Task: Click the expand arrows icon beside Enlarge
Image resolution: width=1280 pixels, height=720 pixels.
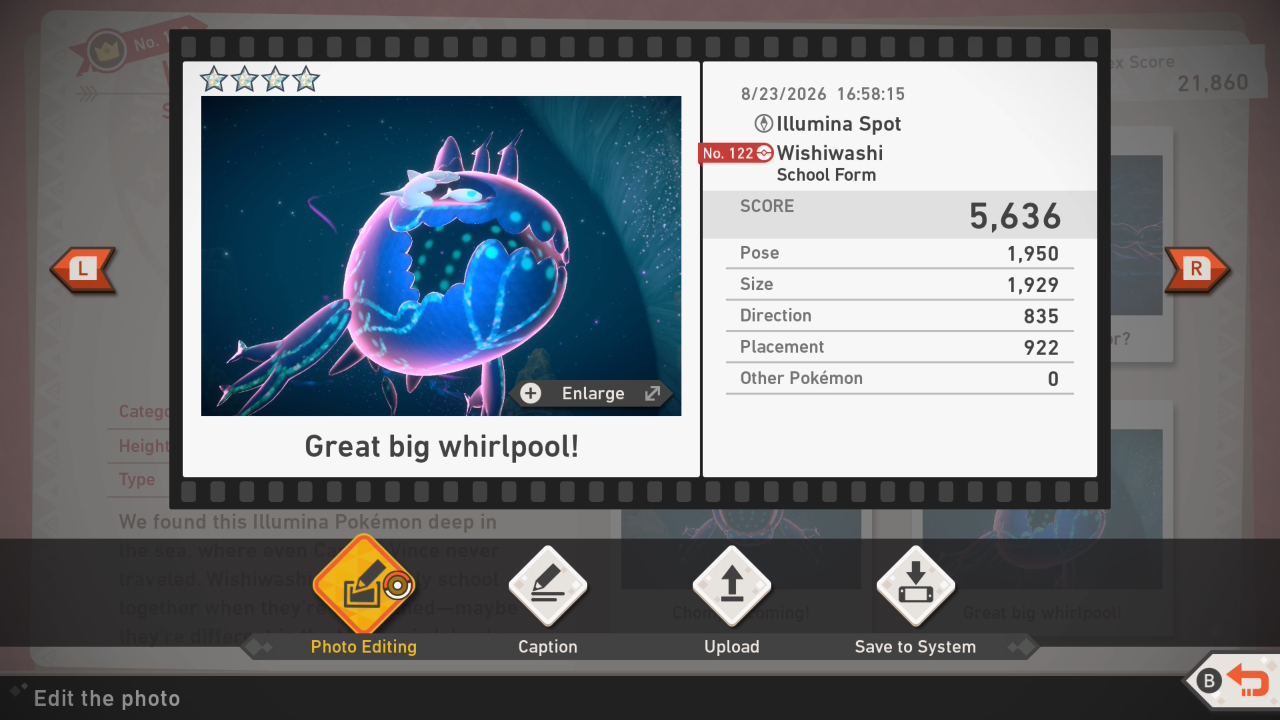Action: pyautogui.click(x=652, y=393)
